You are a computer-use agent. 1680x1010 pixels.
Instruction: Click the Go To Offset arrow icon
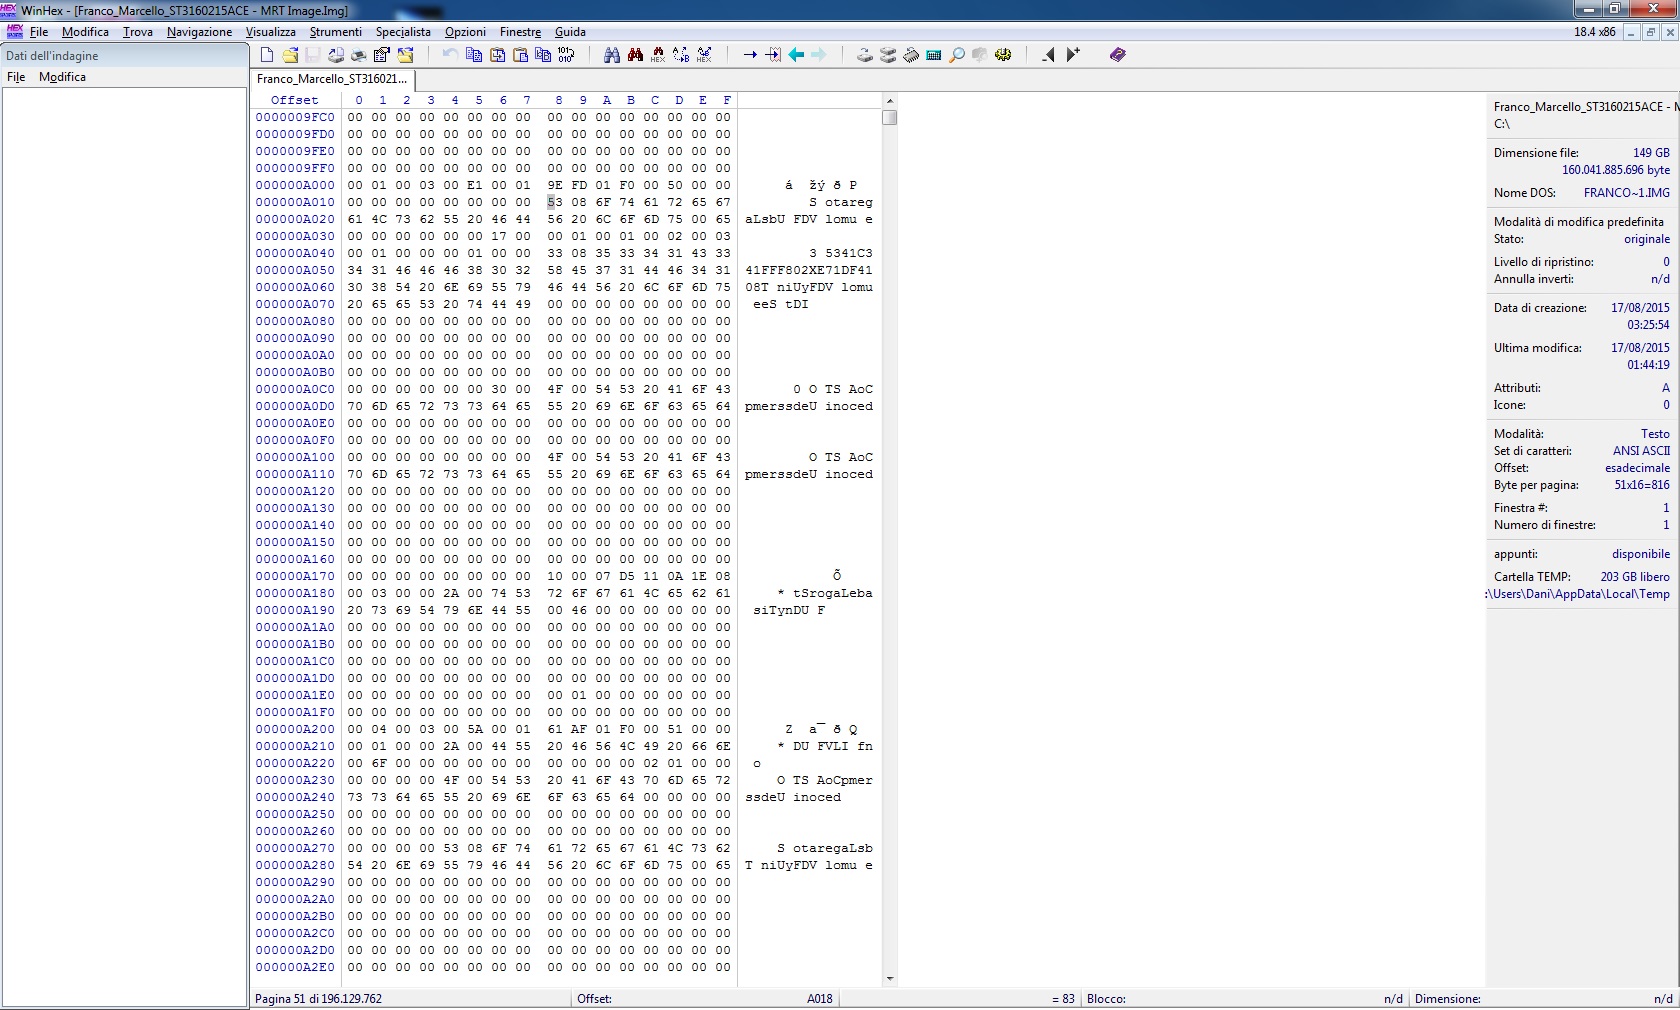click(750, 55)
